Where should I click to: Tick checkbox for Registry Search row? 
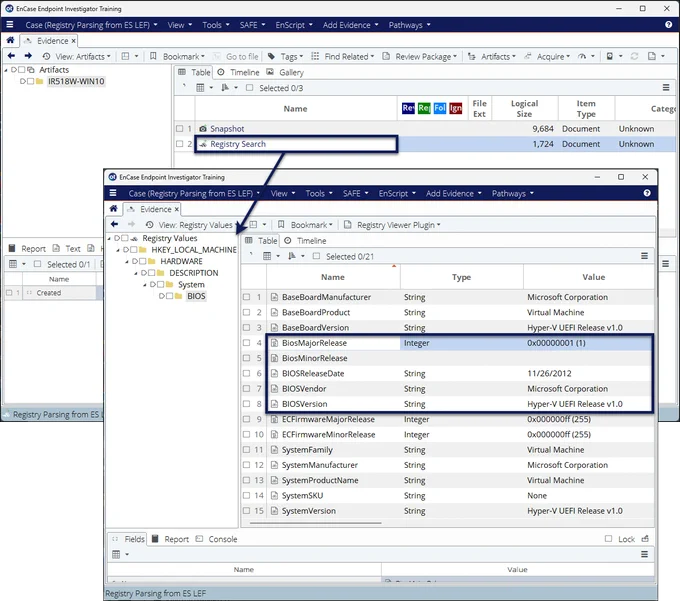pyautogui.click(x=180, y=144)
